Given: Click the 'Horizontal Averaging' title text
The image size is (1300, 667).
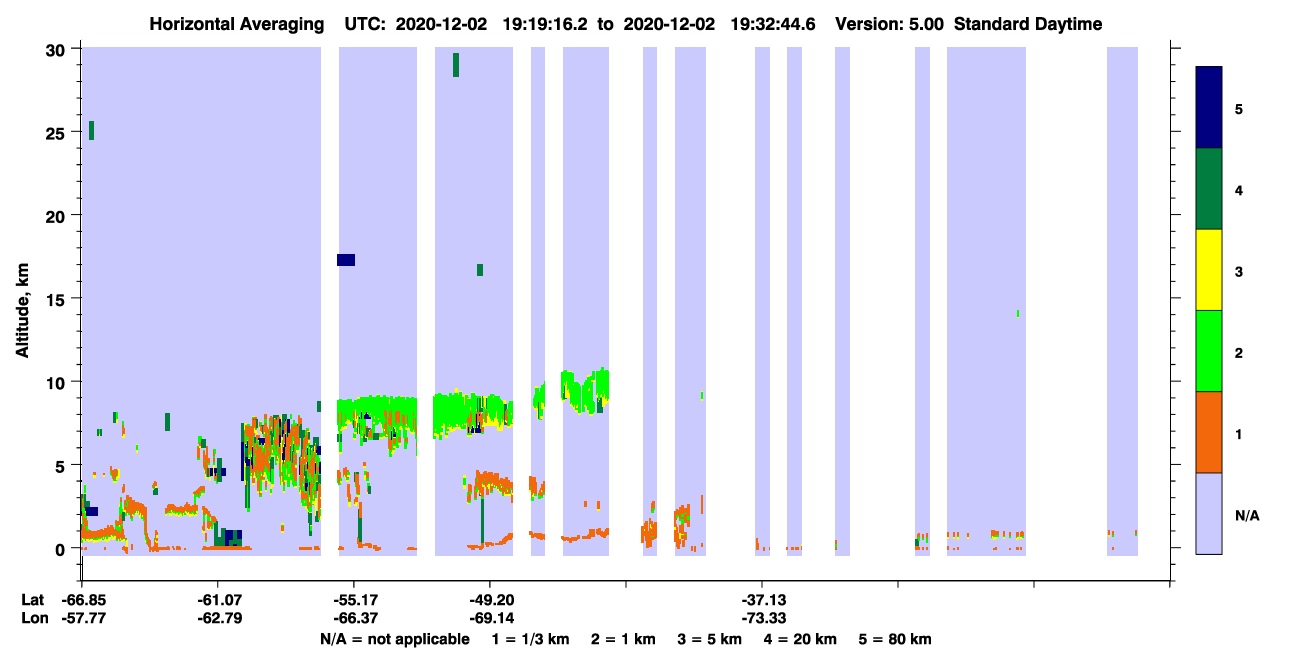Looking at the screenshot, I should [238, 24].
